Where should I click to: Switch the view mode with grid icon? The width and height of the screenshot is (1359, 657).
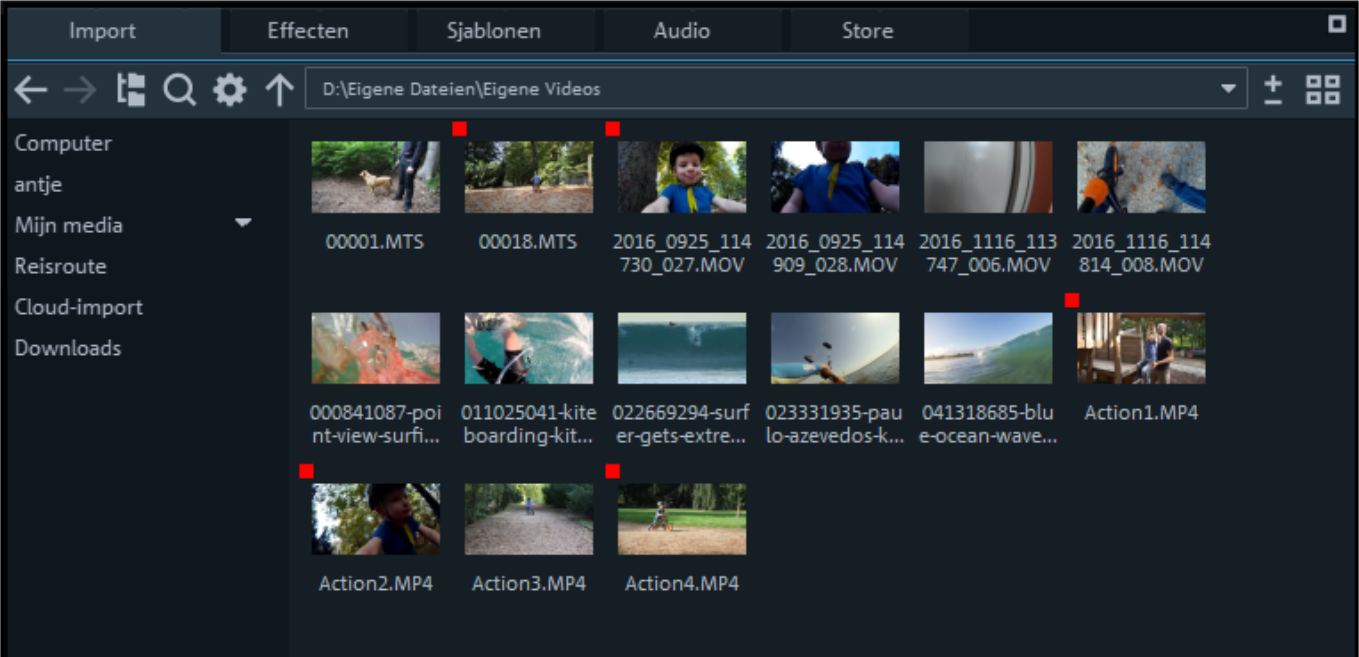point(1323,90)
